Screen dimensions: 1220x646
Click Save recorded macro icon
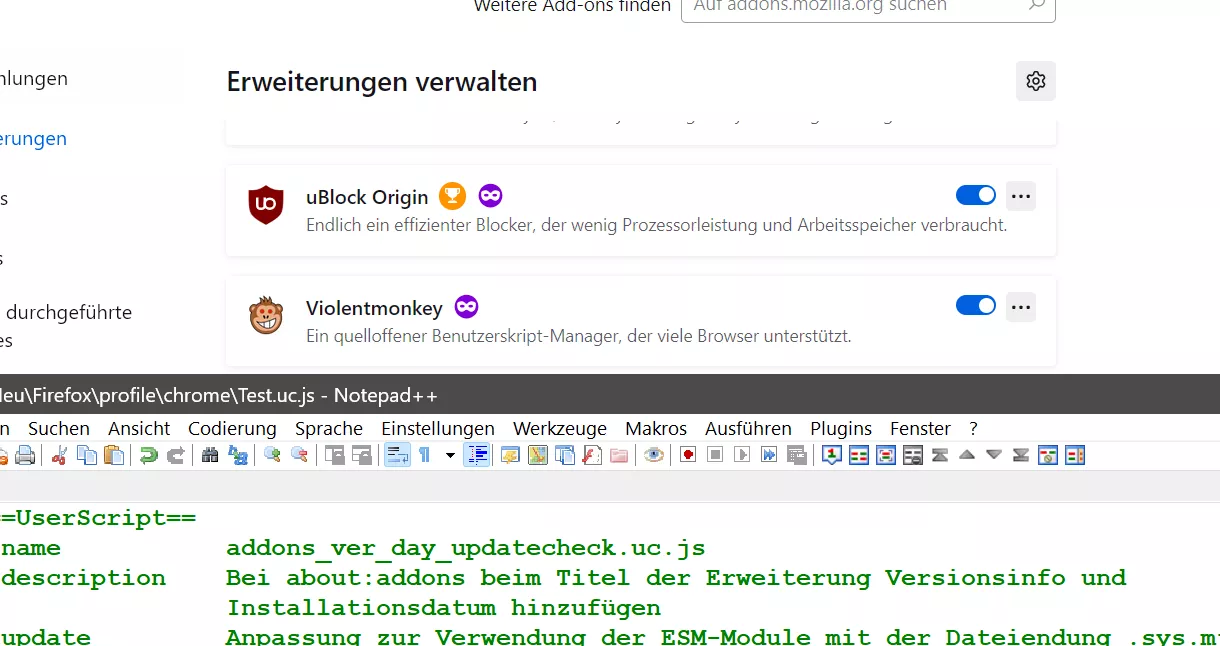pos(796,455)
